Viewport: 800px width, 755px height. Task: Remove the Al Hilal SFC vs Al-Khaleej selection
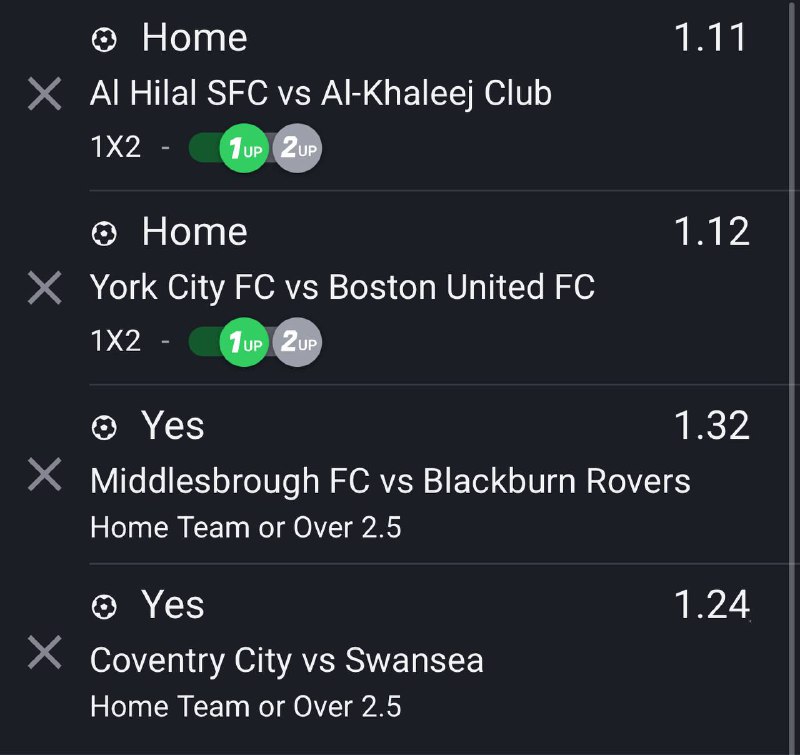tap(44, 95)
